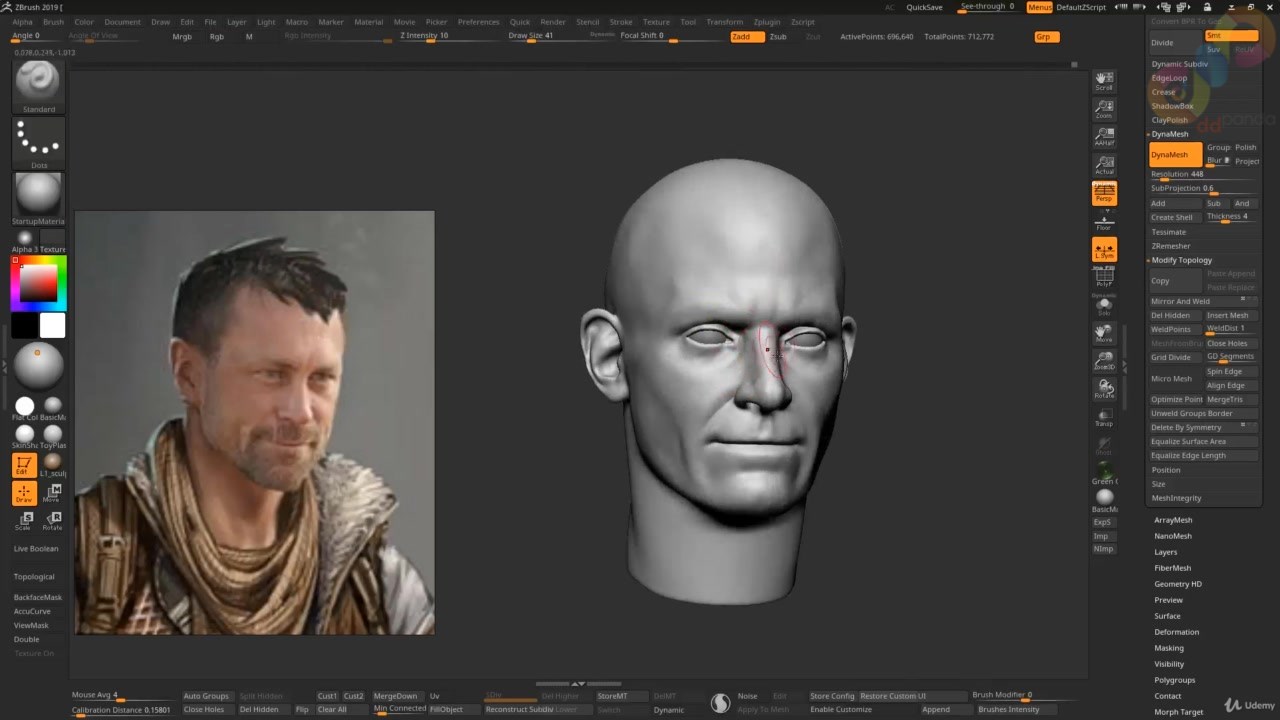Click the Scroll navigation icon
Screen dimensions: 1280x720
coord(1104,80)
